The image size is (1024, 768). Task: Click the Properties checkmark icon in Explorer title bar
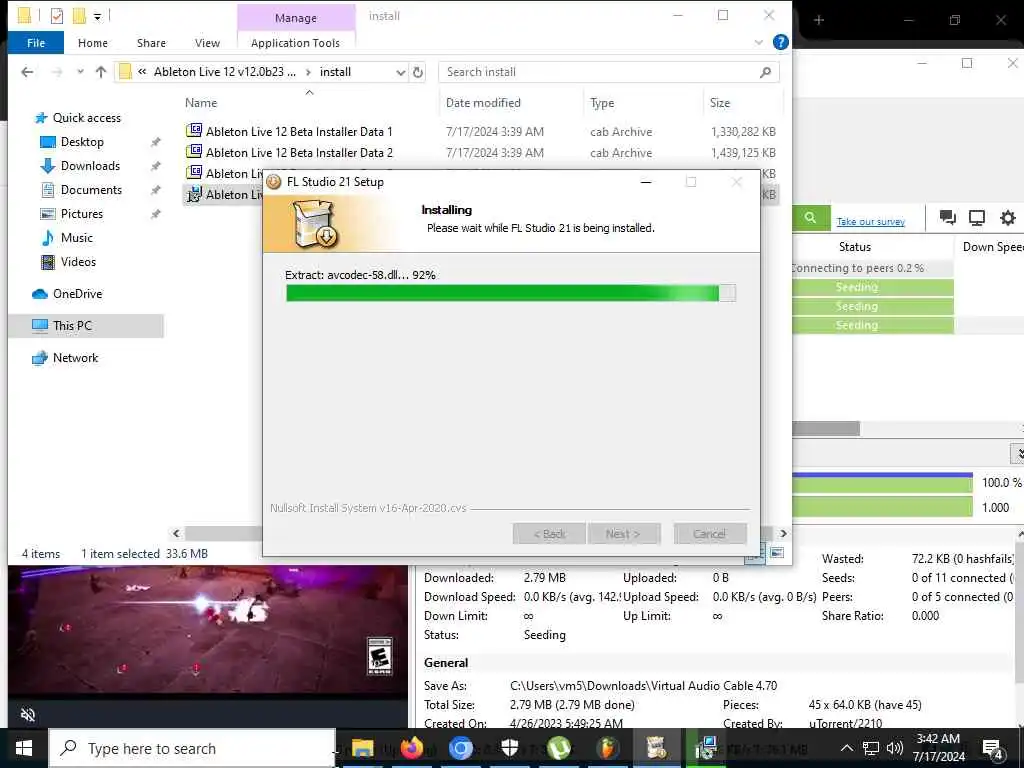pyautogui.click(x=57, y=15)
